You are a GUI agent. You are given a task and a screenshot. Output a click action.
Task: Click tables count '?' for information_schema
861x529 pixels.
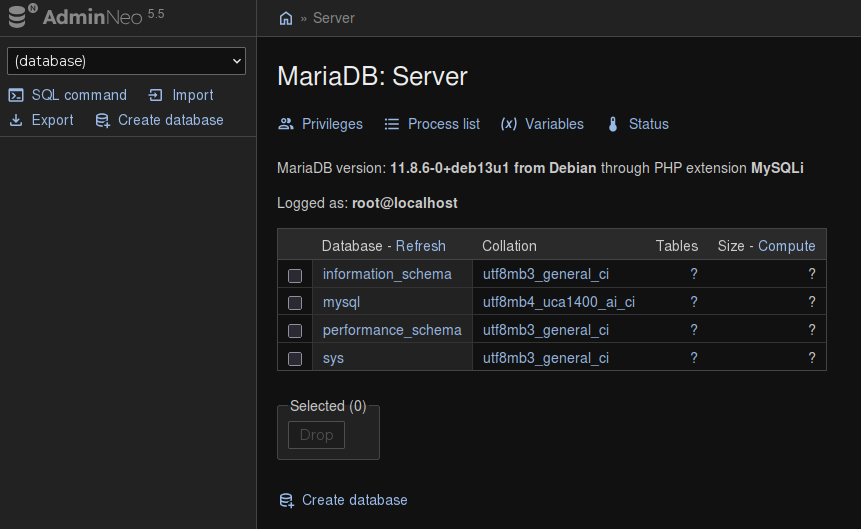pos(694,274)
